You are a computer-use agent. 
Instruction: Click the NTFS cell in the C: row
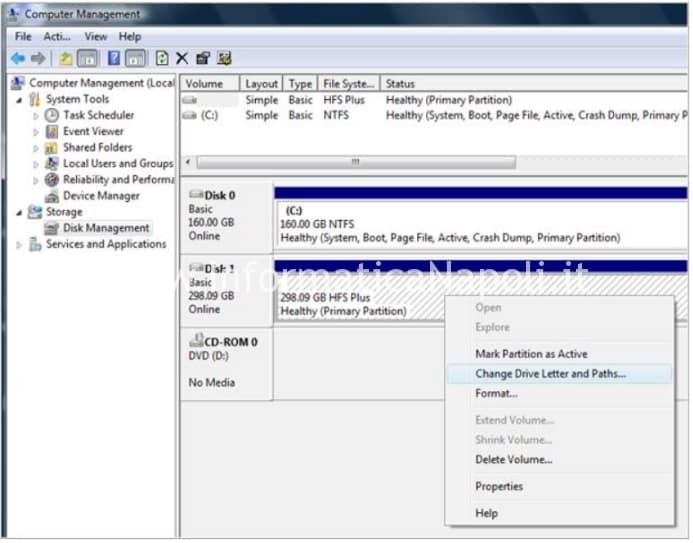[x=336, y=116]
